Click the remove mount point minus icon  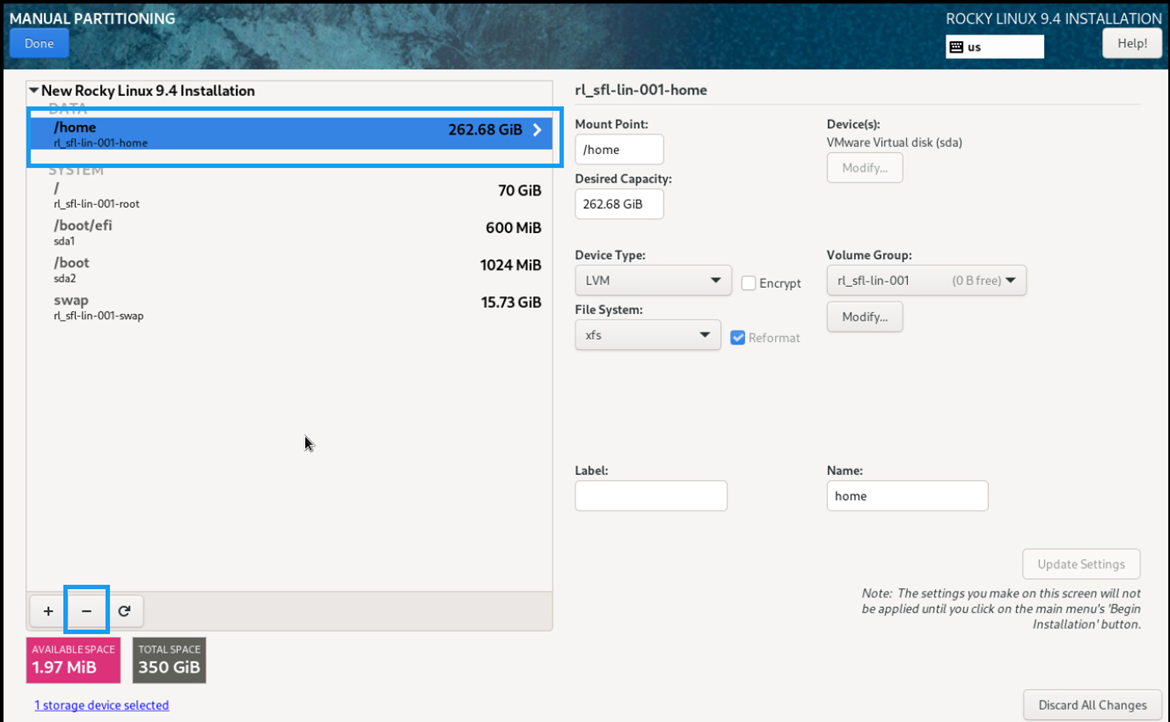tap(87, 611)
